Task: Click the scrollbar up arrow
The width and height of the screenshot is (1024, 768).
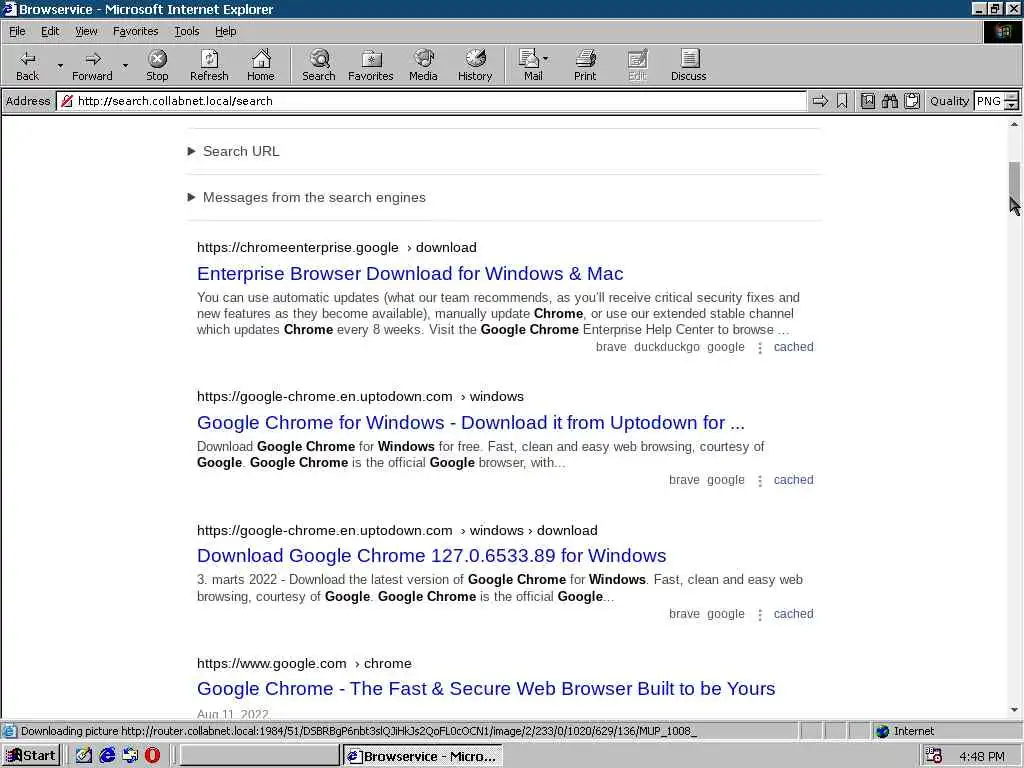Action: 1014,124
